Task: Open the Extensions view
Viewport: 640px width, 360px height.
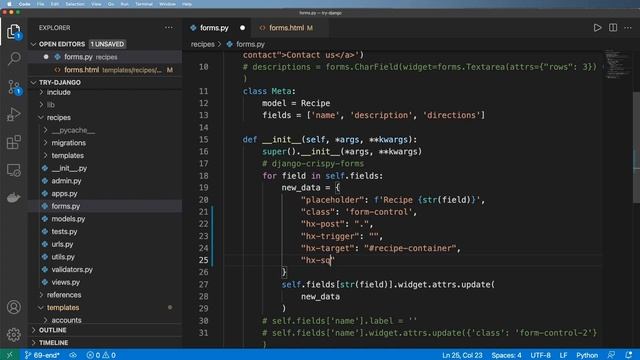Action: [13, 142]
